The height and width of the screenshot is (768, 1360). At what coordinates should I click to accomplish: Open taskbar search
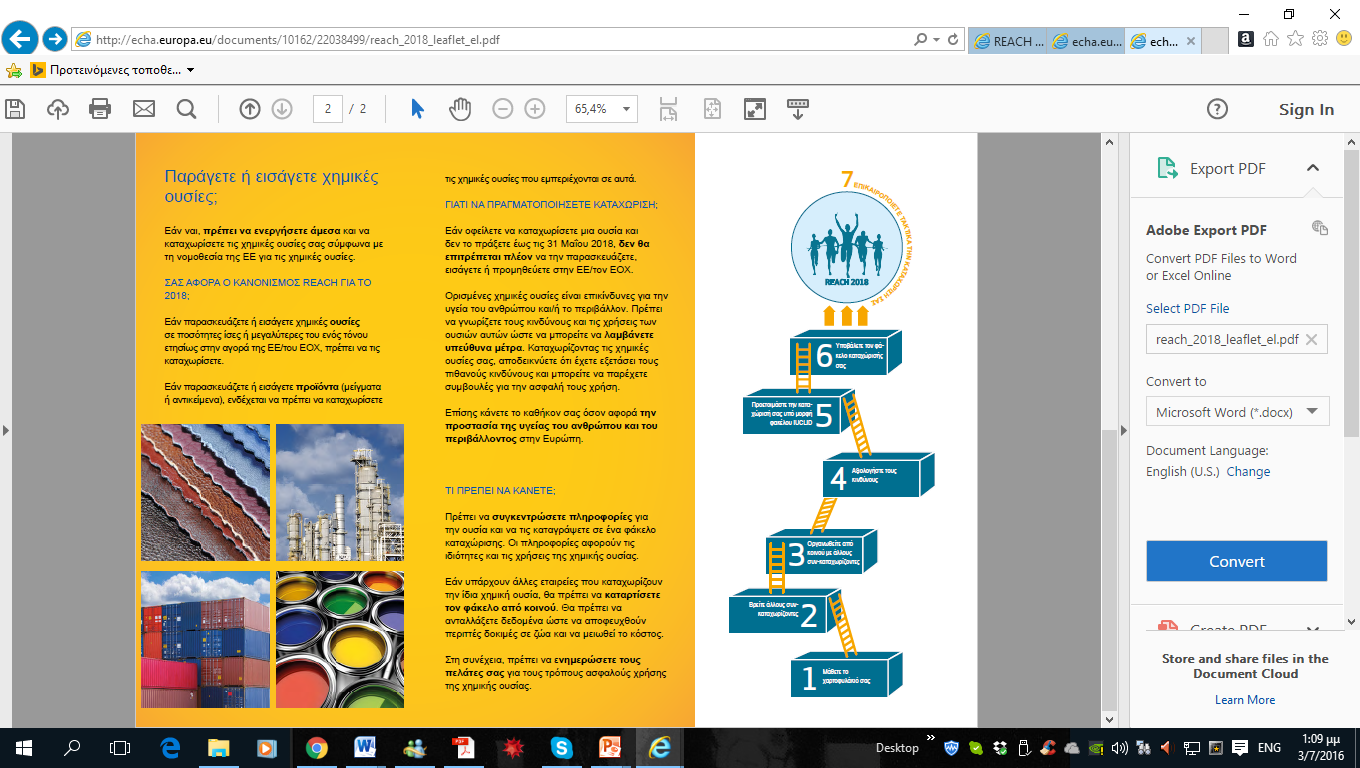click(x=72, y=747)
